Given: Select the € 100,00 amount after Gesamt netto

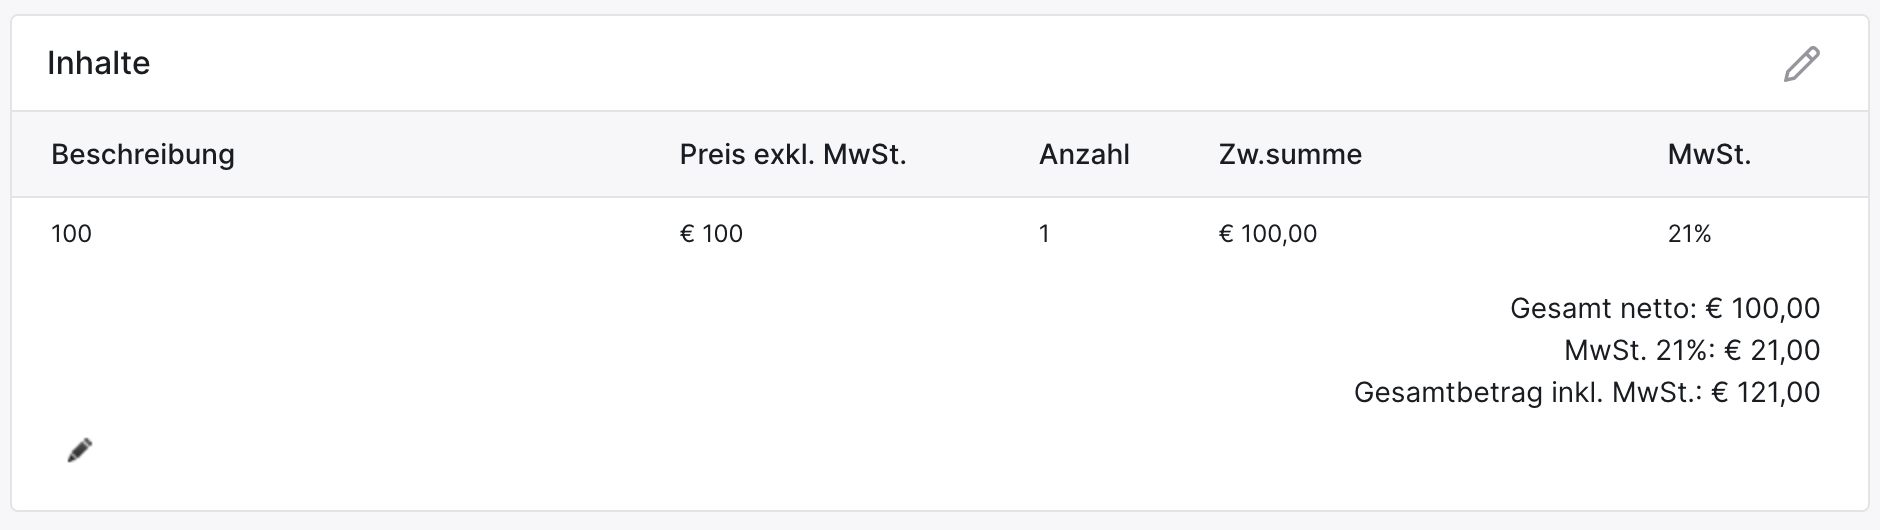Looking at the screenshot, I should coord(1762,308).
